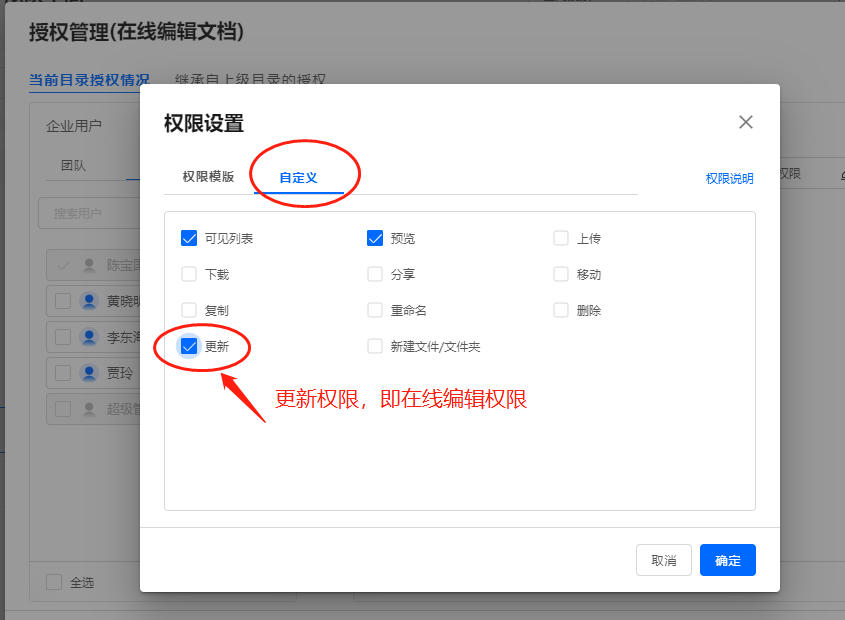This screenshot has width=845, height=620.
Task: Click the avatar icon next to 贾玲
Action: point(89,373)
